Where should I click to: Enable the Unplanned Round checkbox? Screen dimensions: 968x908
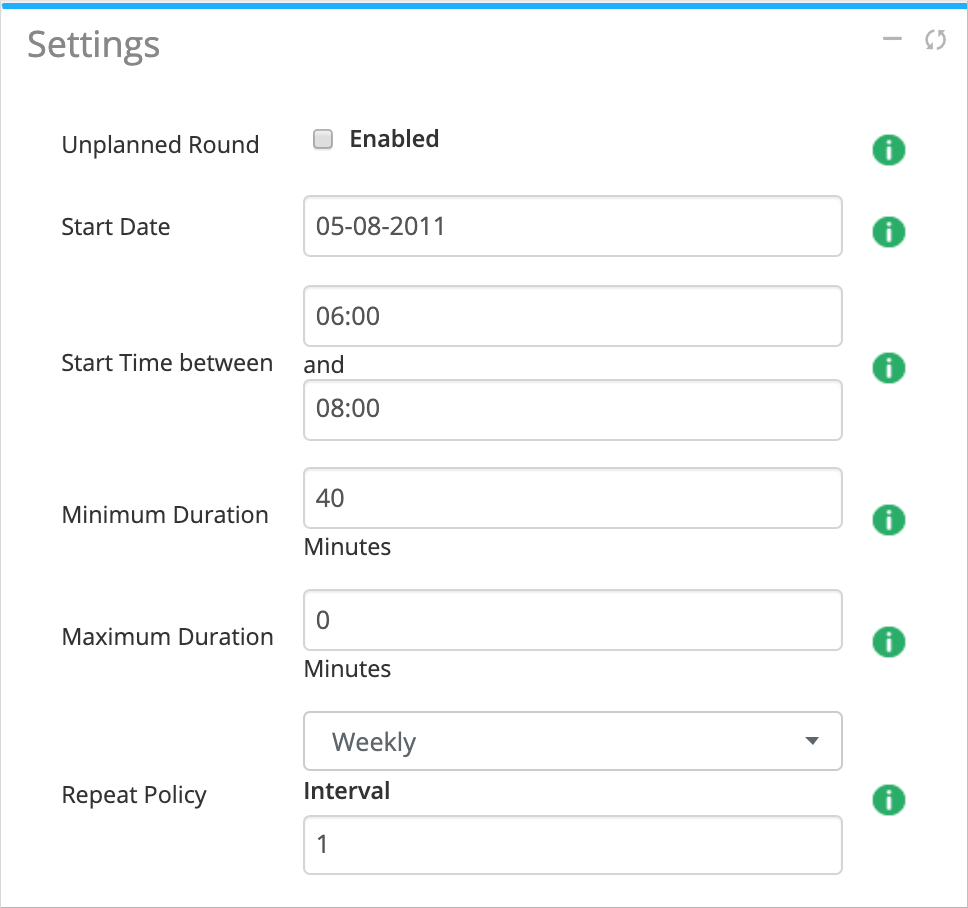(323, 140)
